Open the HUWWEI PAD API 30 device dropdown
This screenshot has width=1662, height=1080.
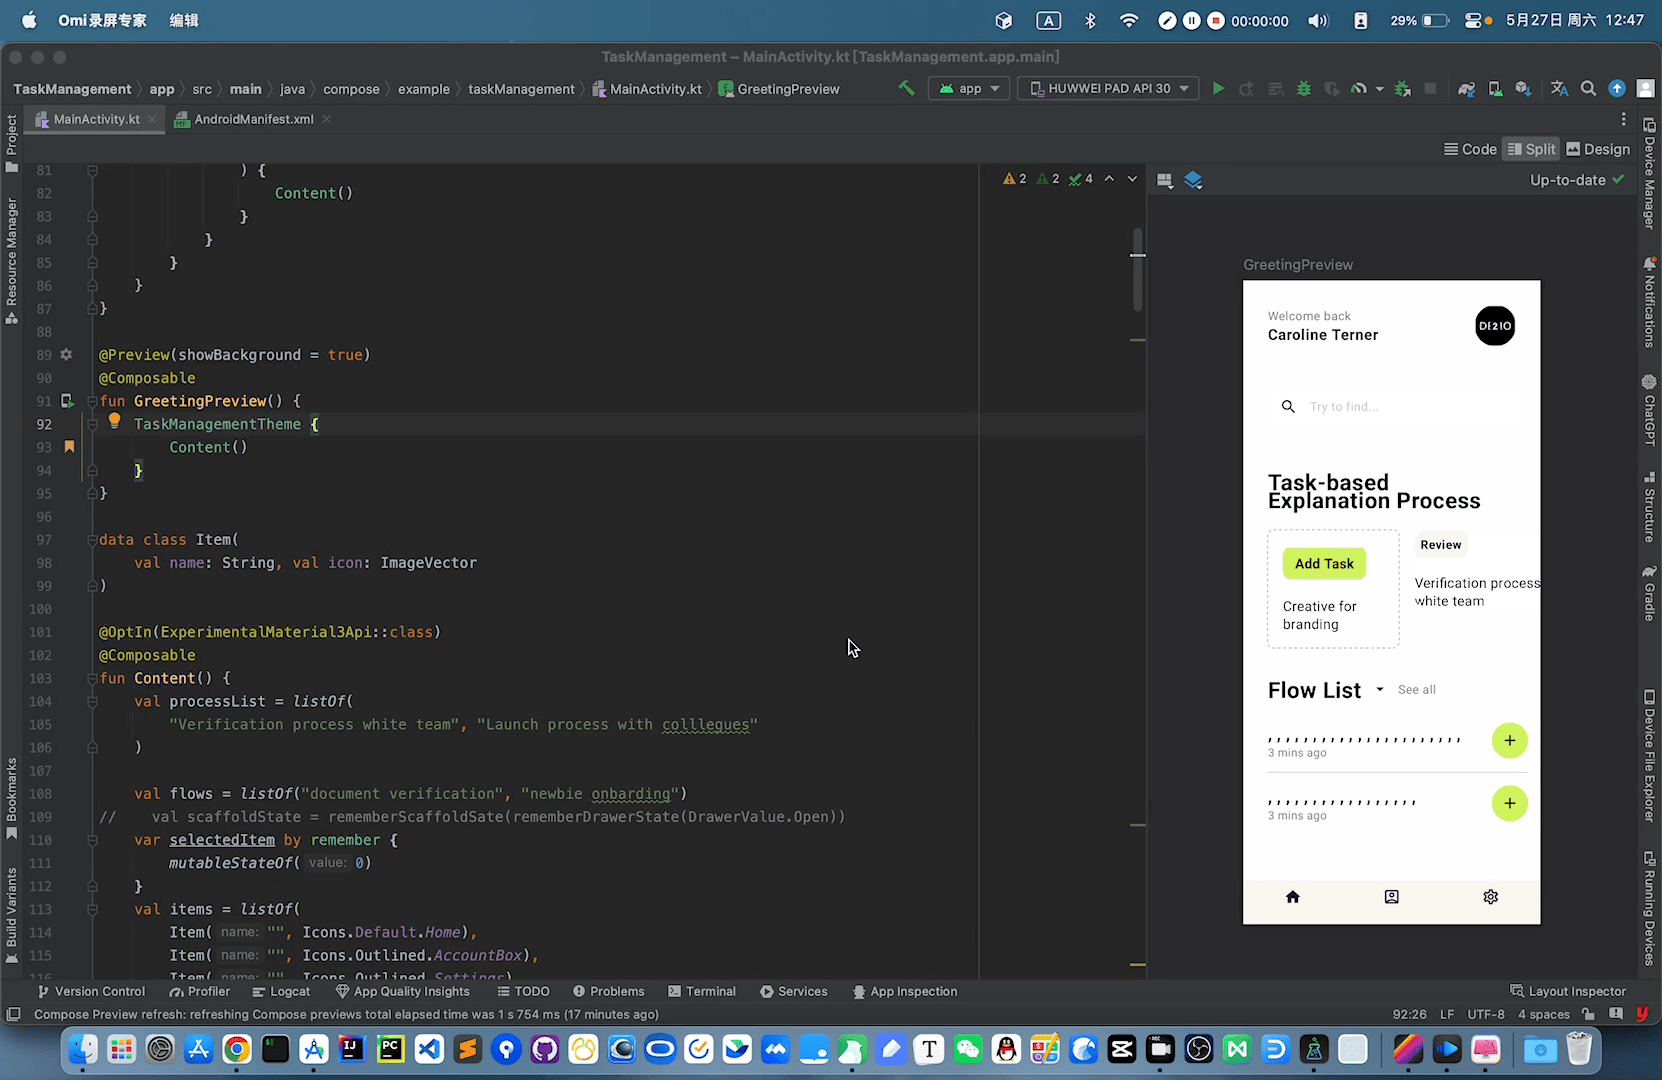click(1108, 88)
